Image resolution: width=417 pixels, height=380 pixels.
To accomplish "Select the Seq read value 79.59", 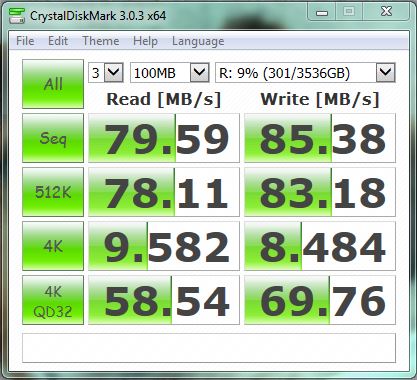I will (164, 138).
